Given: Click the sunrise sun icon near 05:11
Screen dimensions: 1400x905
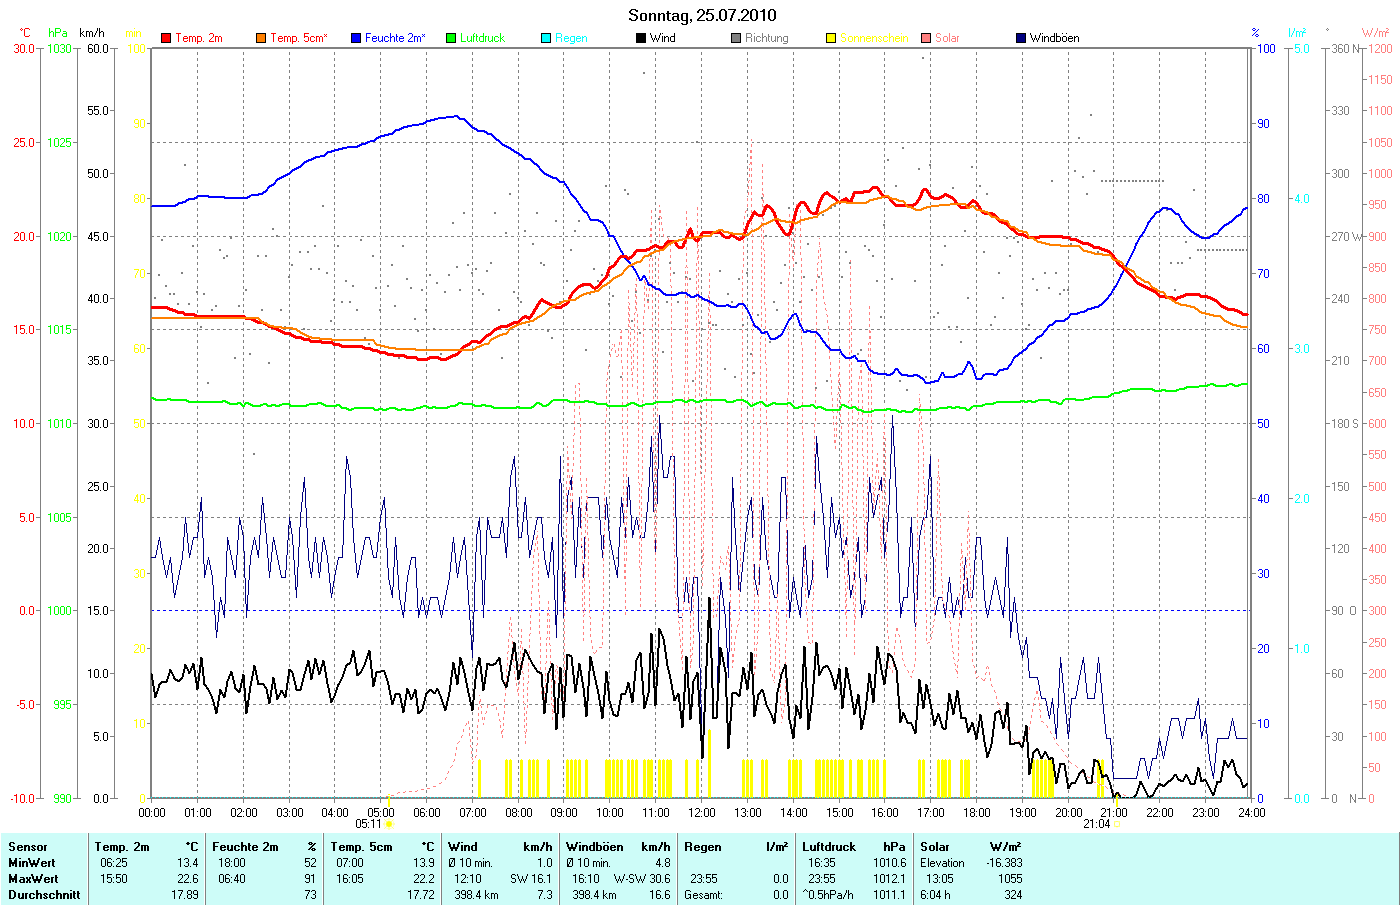Looking at the screenshot, I should click(x=389, y=824).
